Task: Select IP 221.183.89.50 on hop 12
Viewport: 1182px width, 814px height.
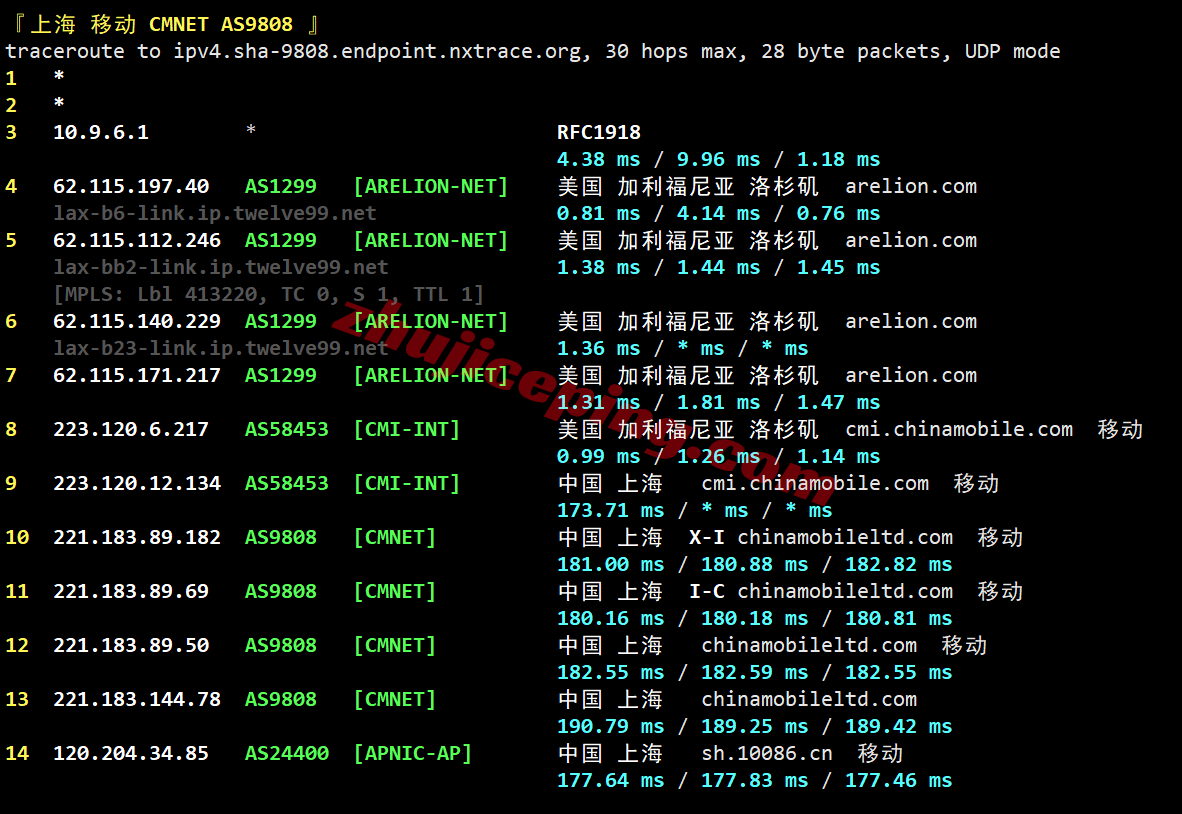Action: point(131,645)
